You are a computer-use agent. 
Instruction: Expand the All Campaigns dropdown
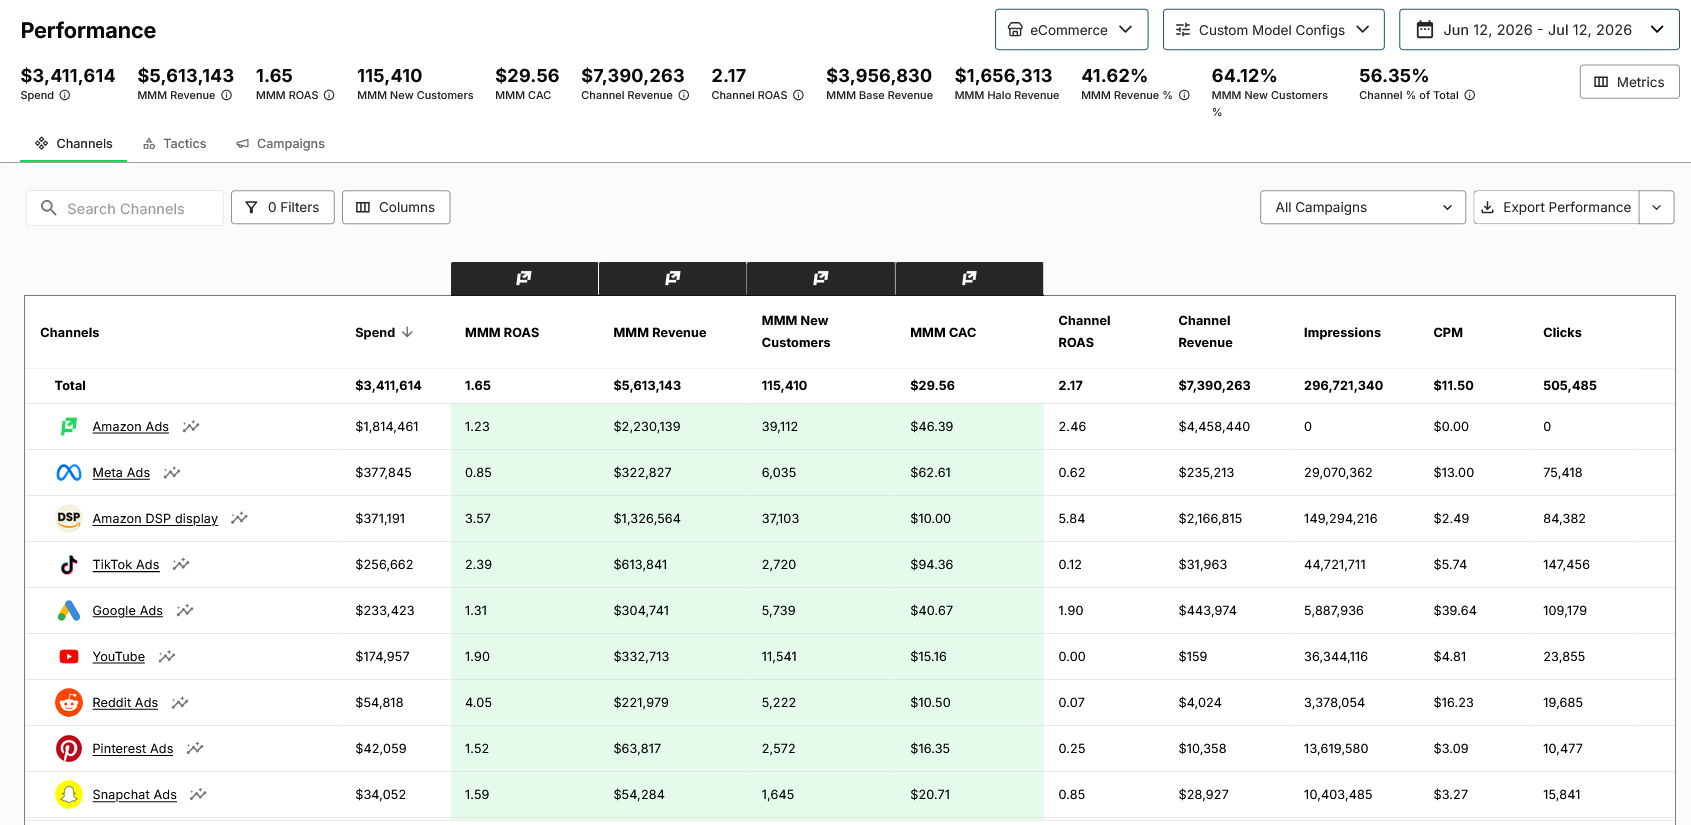[x=1363, y=207]
